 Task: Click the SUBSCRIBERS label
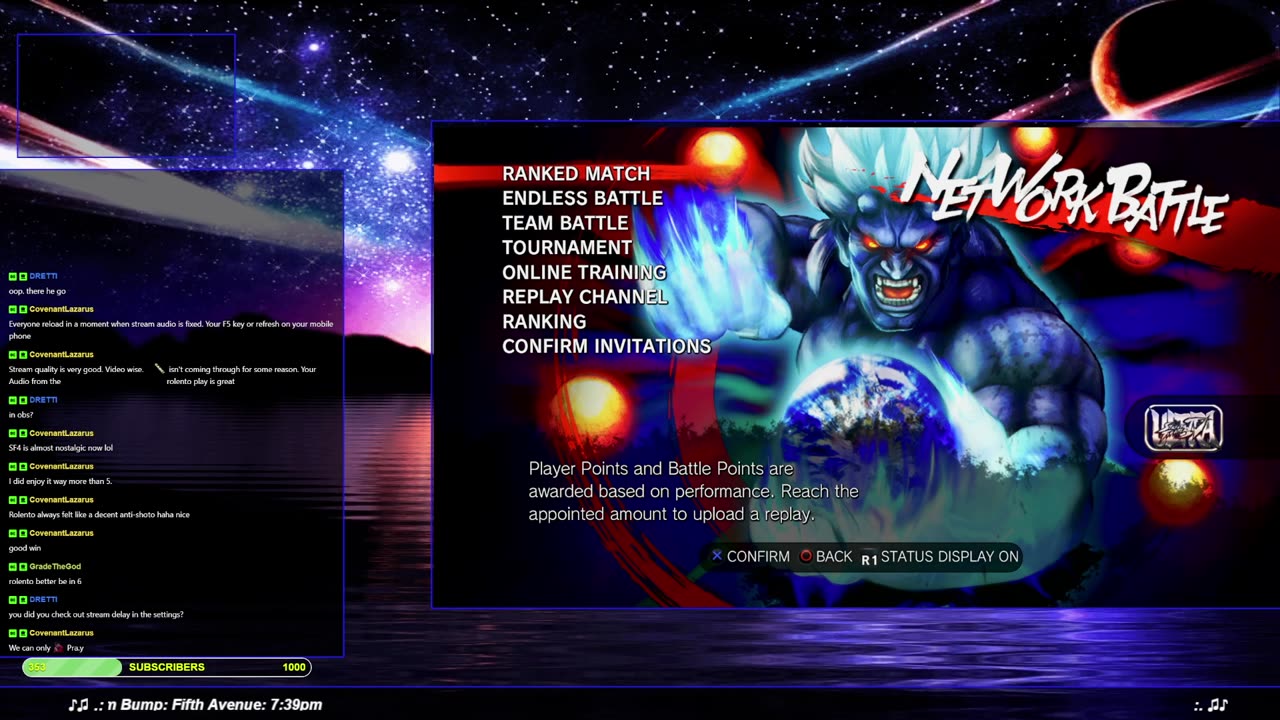pyautogui.click(x=167, y=667)
